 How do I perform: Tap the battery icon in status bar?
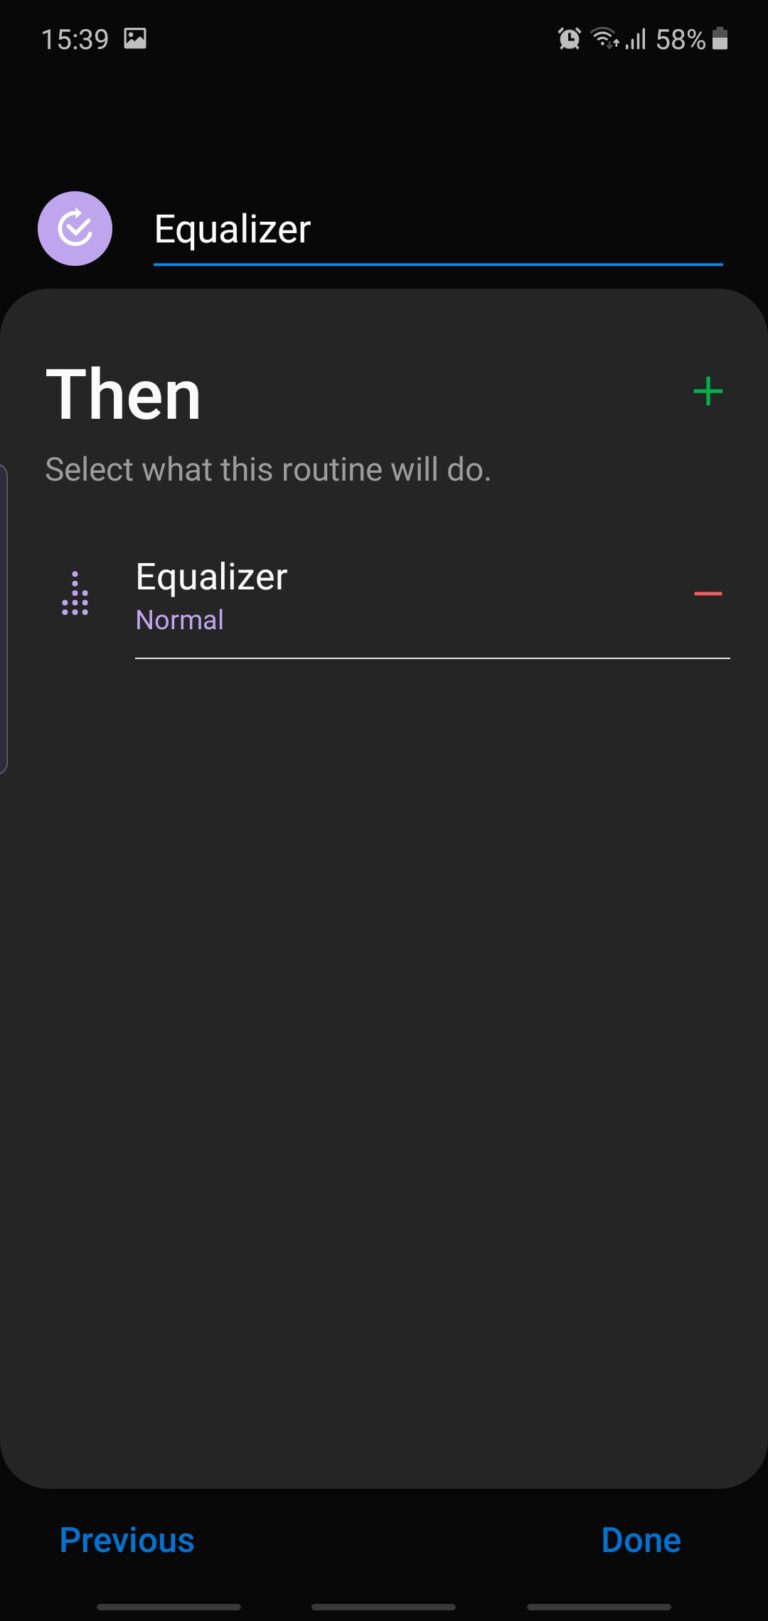pos(720,39)
